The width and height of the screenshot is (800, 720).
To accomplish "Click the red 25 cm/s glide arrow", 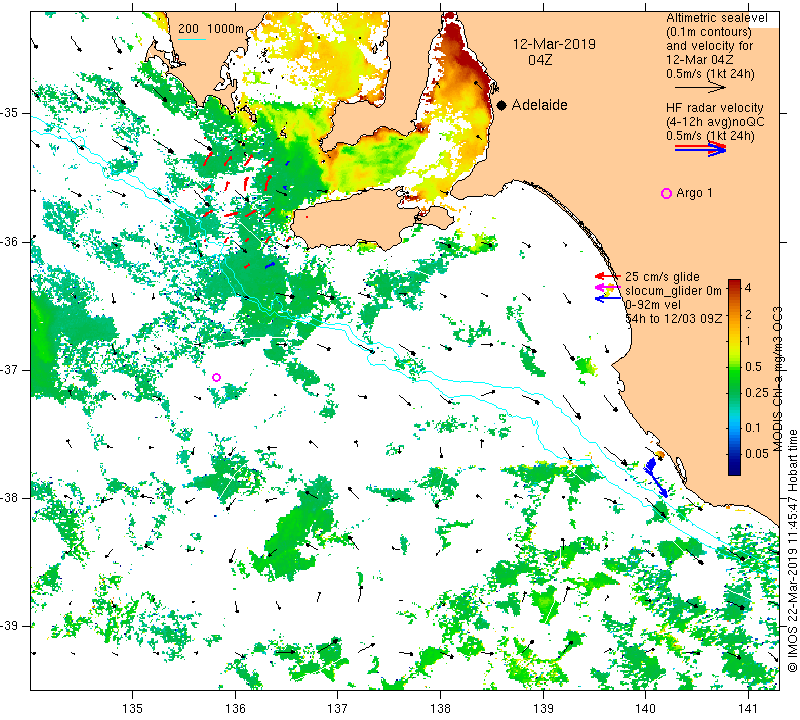I will click(x=608, y=276).
